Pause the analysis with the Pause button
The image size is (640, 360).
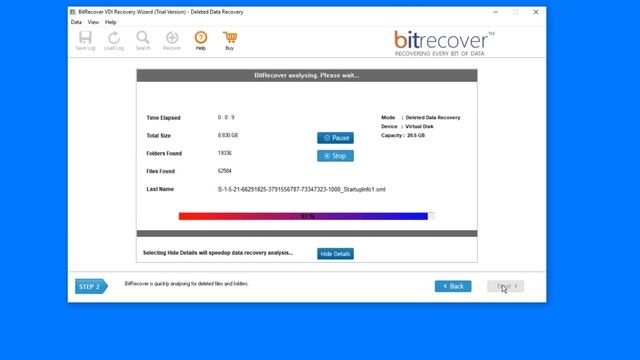[x=336, y=138]
